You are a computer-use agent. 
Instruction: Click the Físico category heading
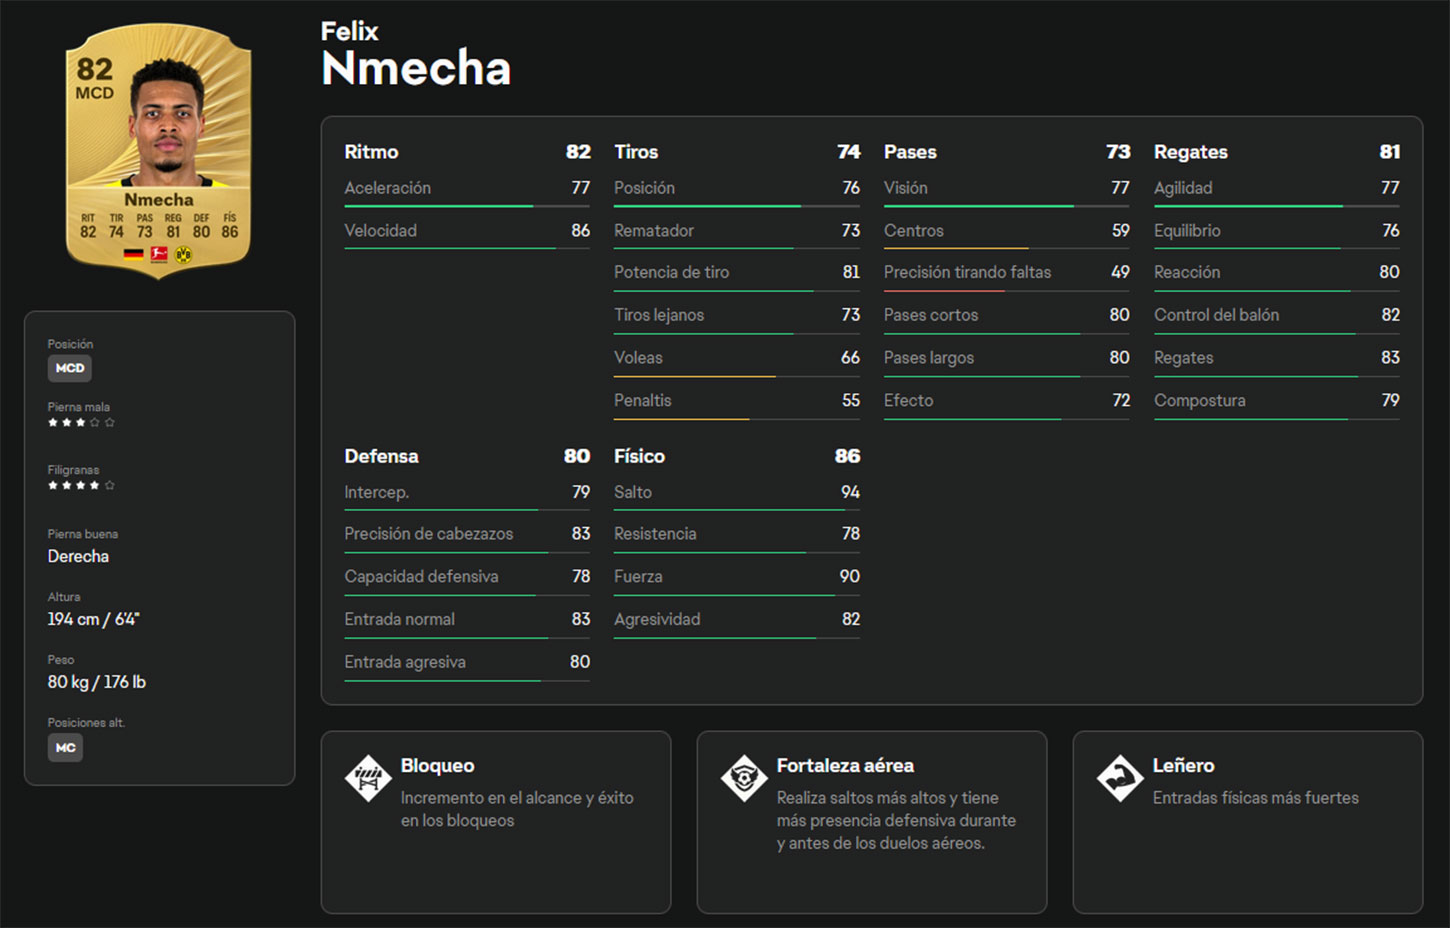pos(639,456)
